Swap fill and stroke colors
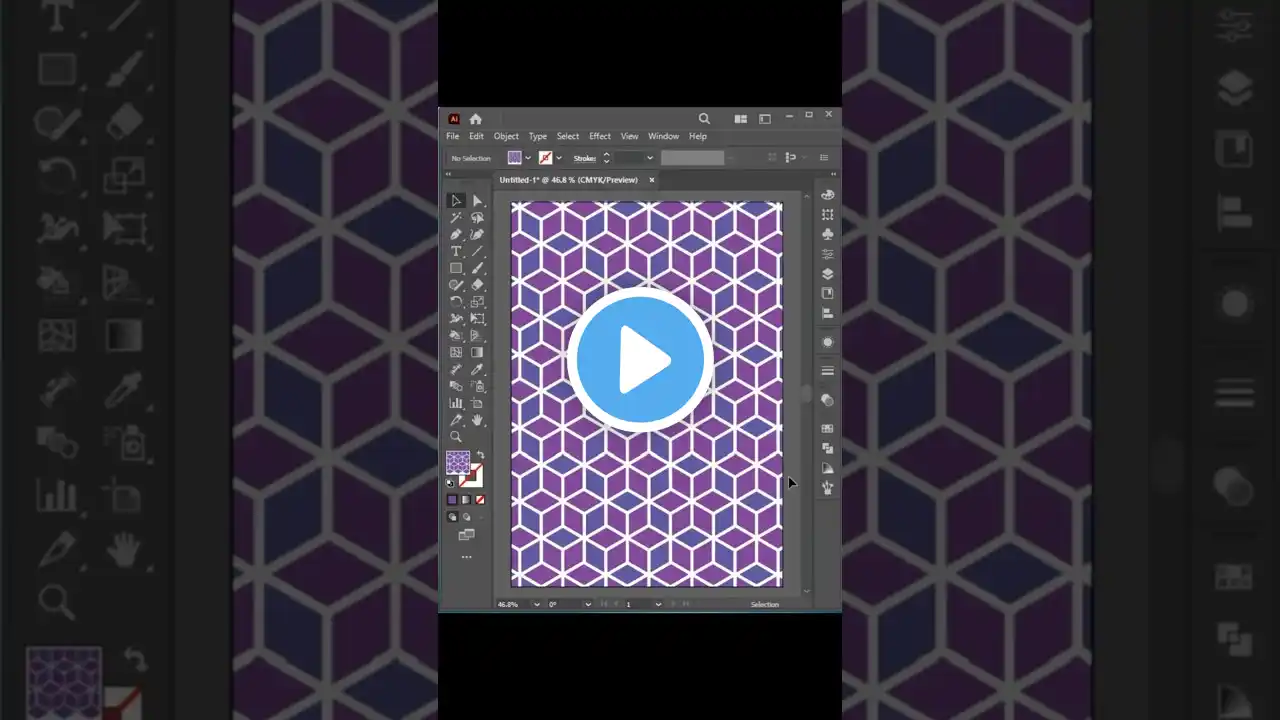Viewport: 1280px width, 720px height. (x=480, y=455)
